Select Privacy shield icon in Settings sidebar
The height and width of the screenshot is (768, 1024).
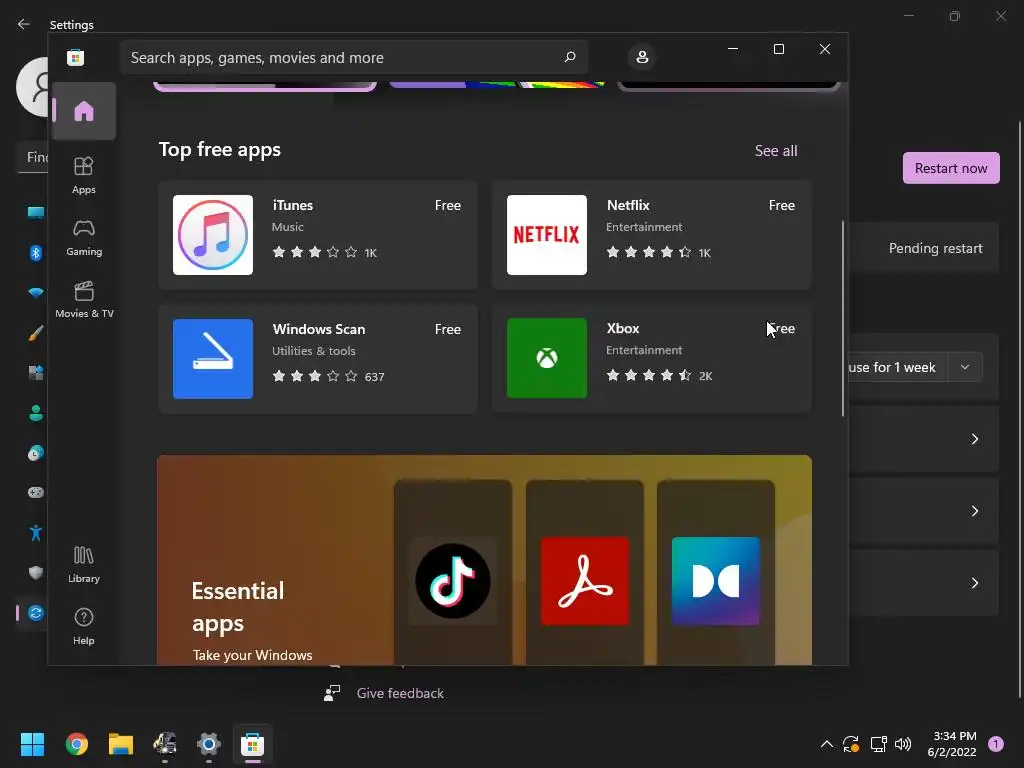36,573
